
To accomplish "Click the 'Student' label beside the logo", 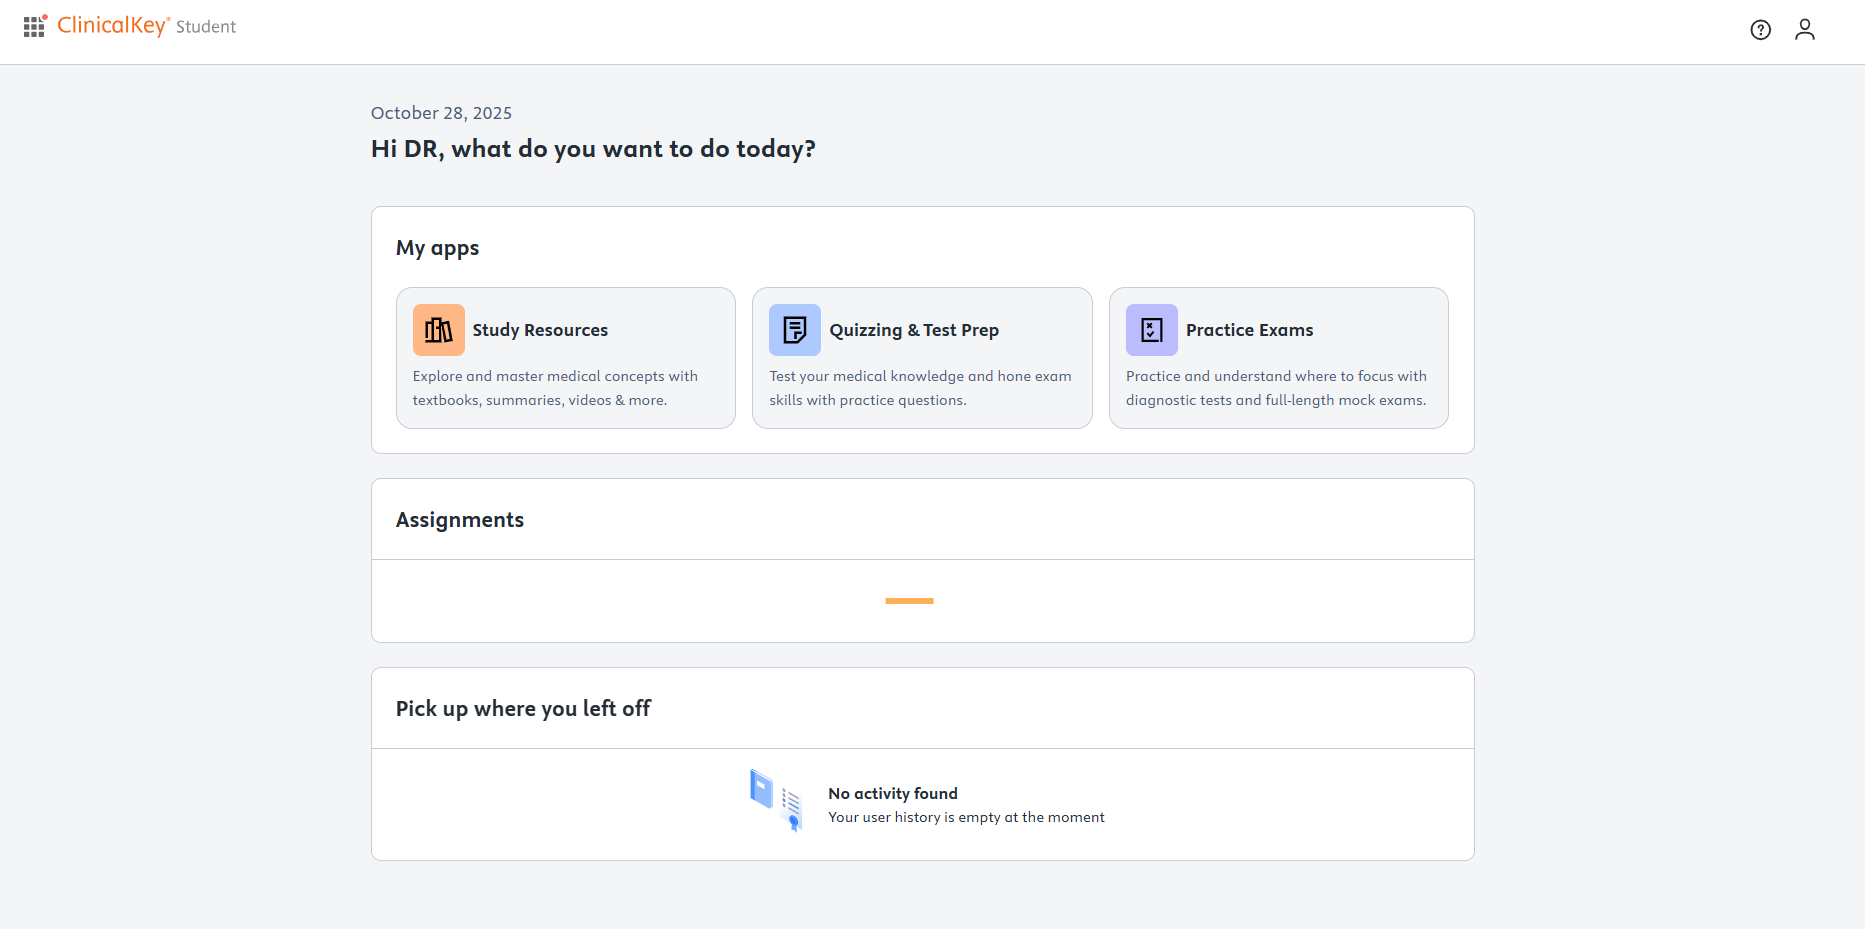I will [x=206, y=27].
